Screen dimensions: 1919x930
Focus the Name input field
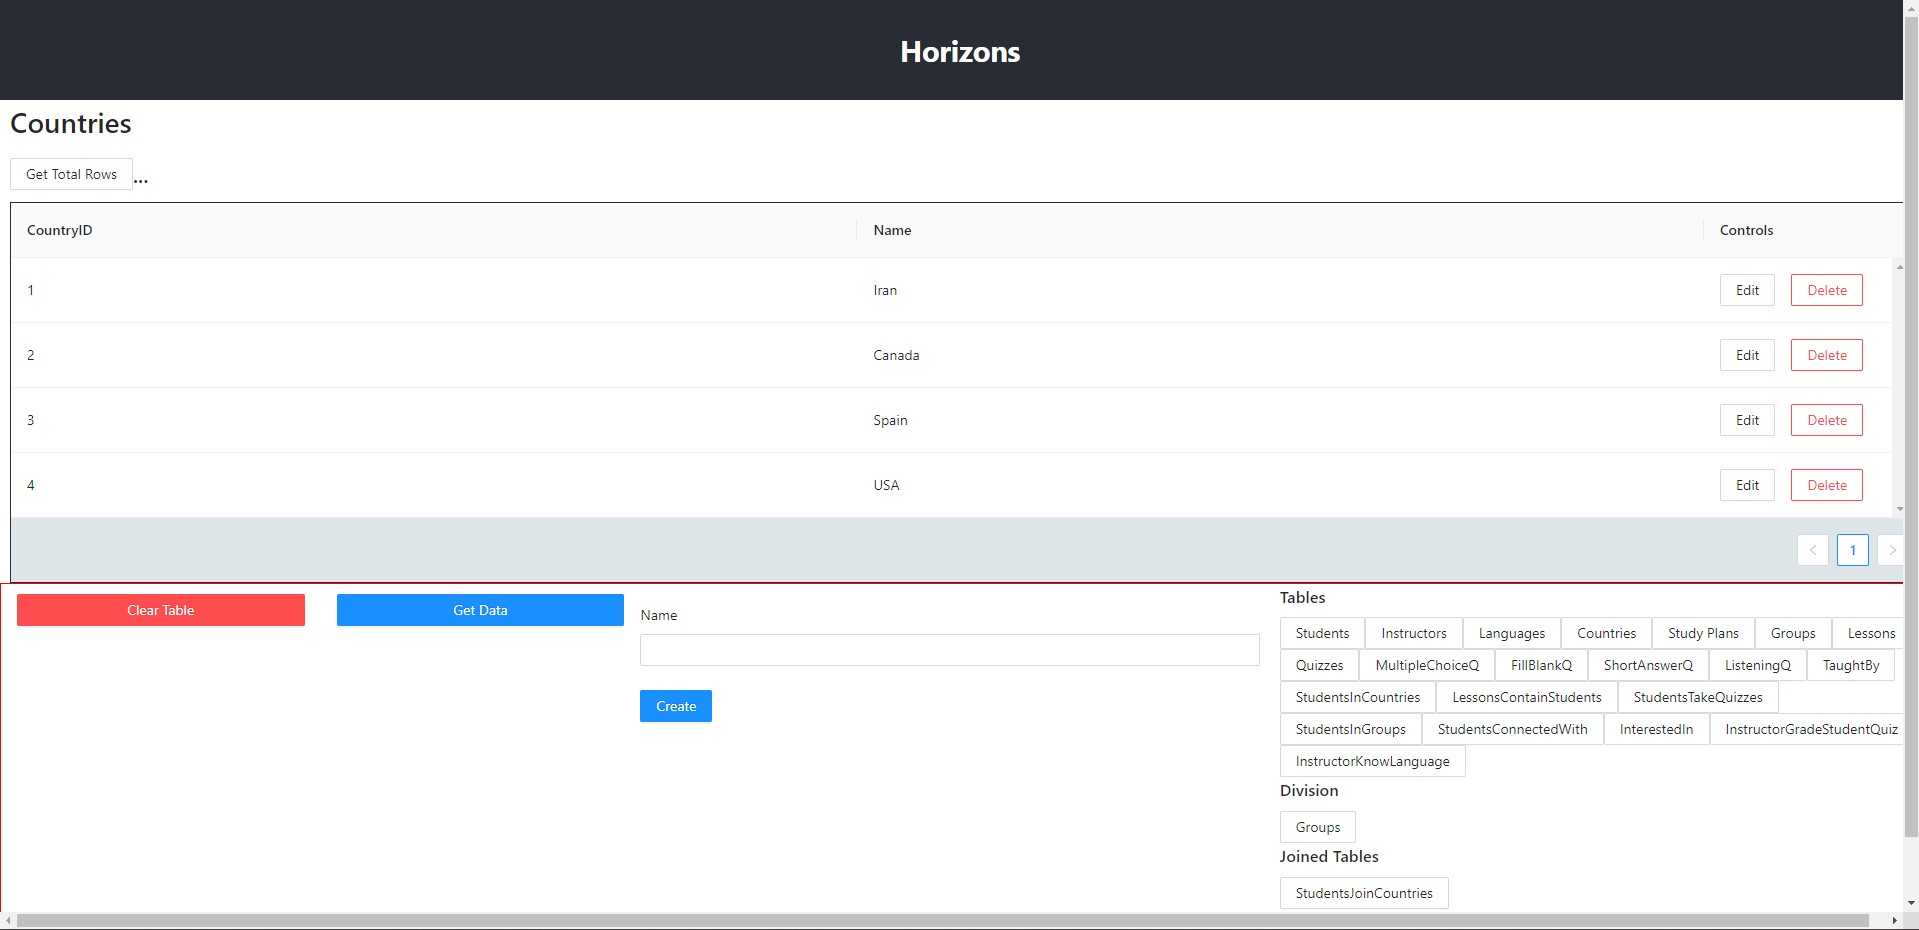[949, 650]
